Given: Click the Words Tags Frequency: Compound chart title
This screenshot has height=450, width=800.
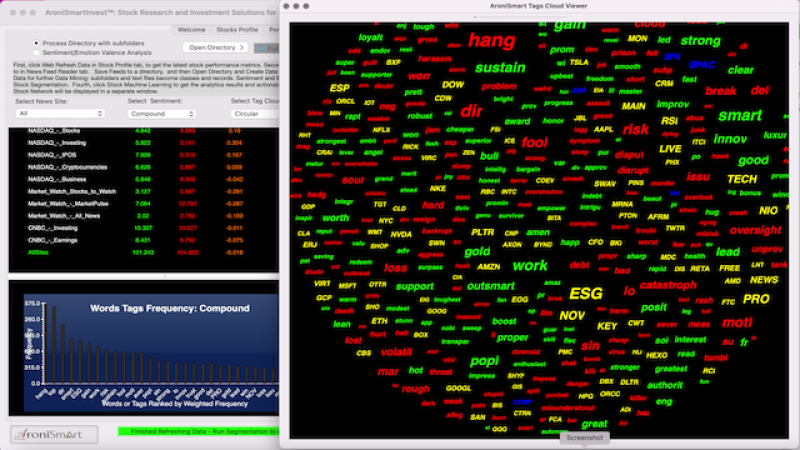Looking at the screenshot, I should (x=170, y=308).
